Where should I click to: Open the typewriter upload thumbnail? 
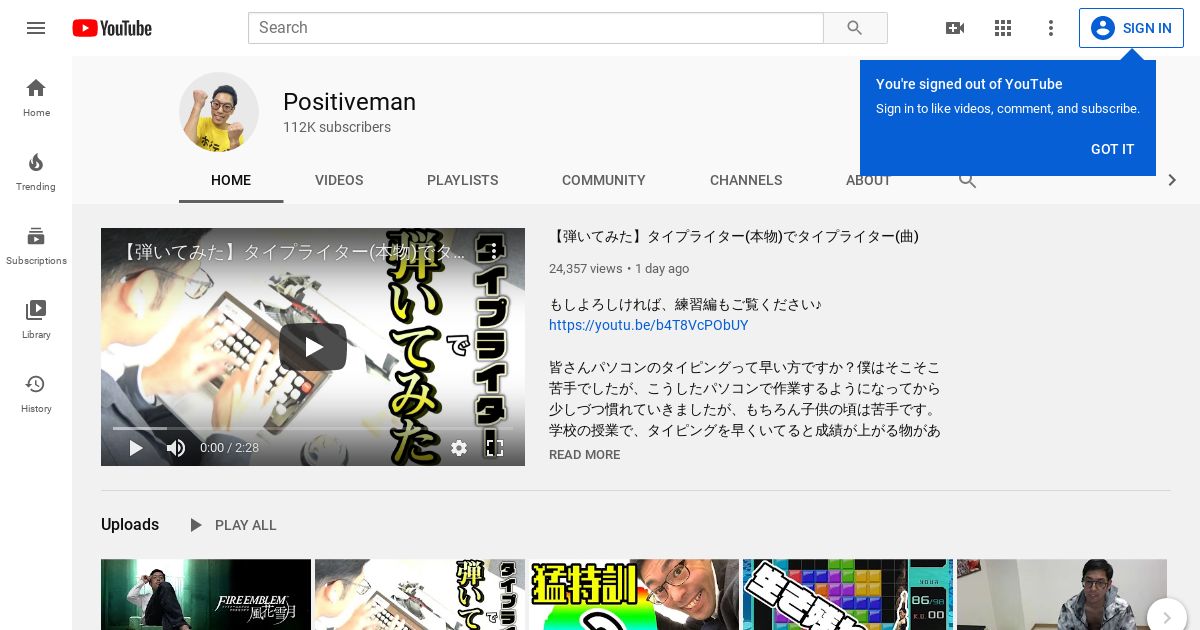pos(420,594)
